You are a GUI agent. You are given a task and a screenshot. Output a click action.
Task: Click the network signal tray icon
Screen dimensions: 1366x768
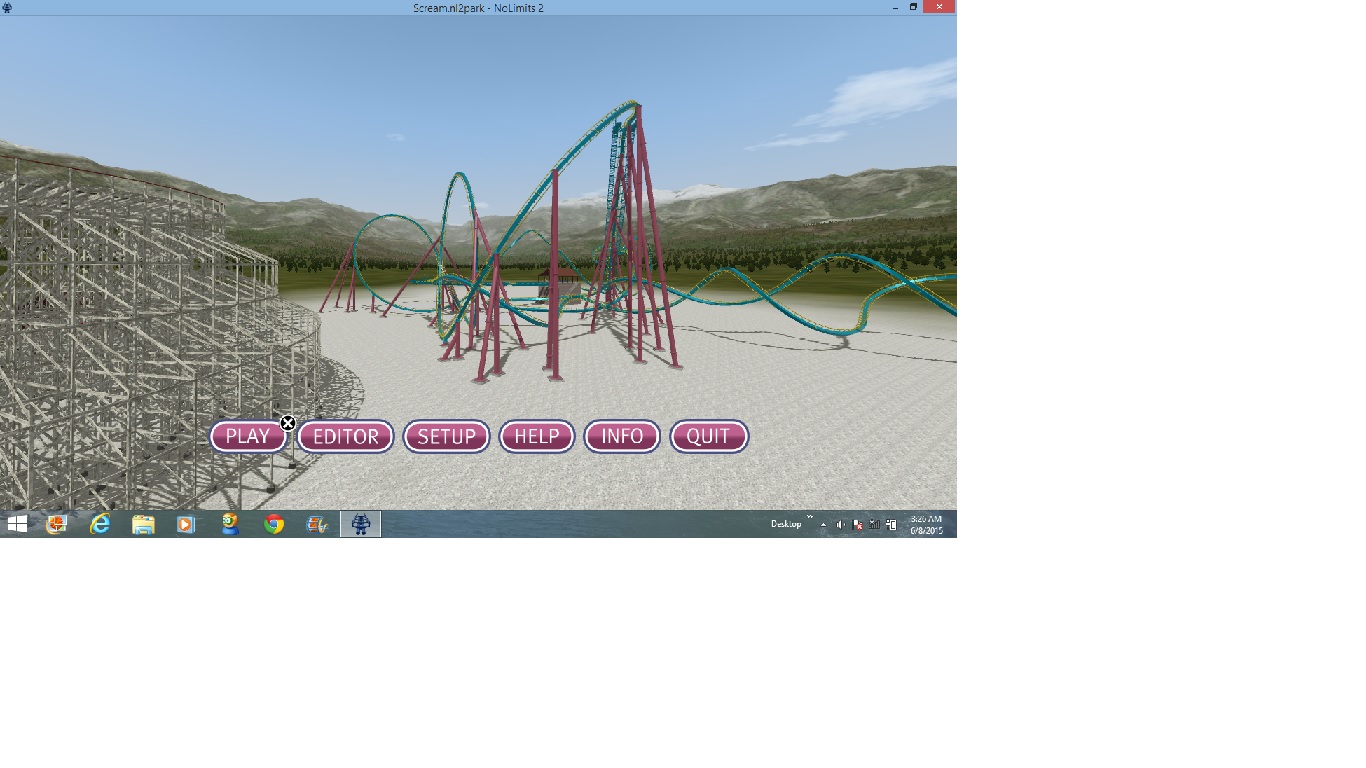click(x=874, y=525)
